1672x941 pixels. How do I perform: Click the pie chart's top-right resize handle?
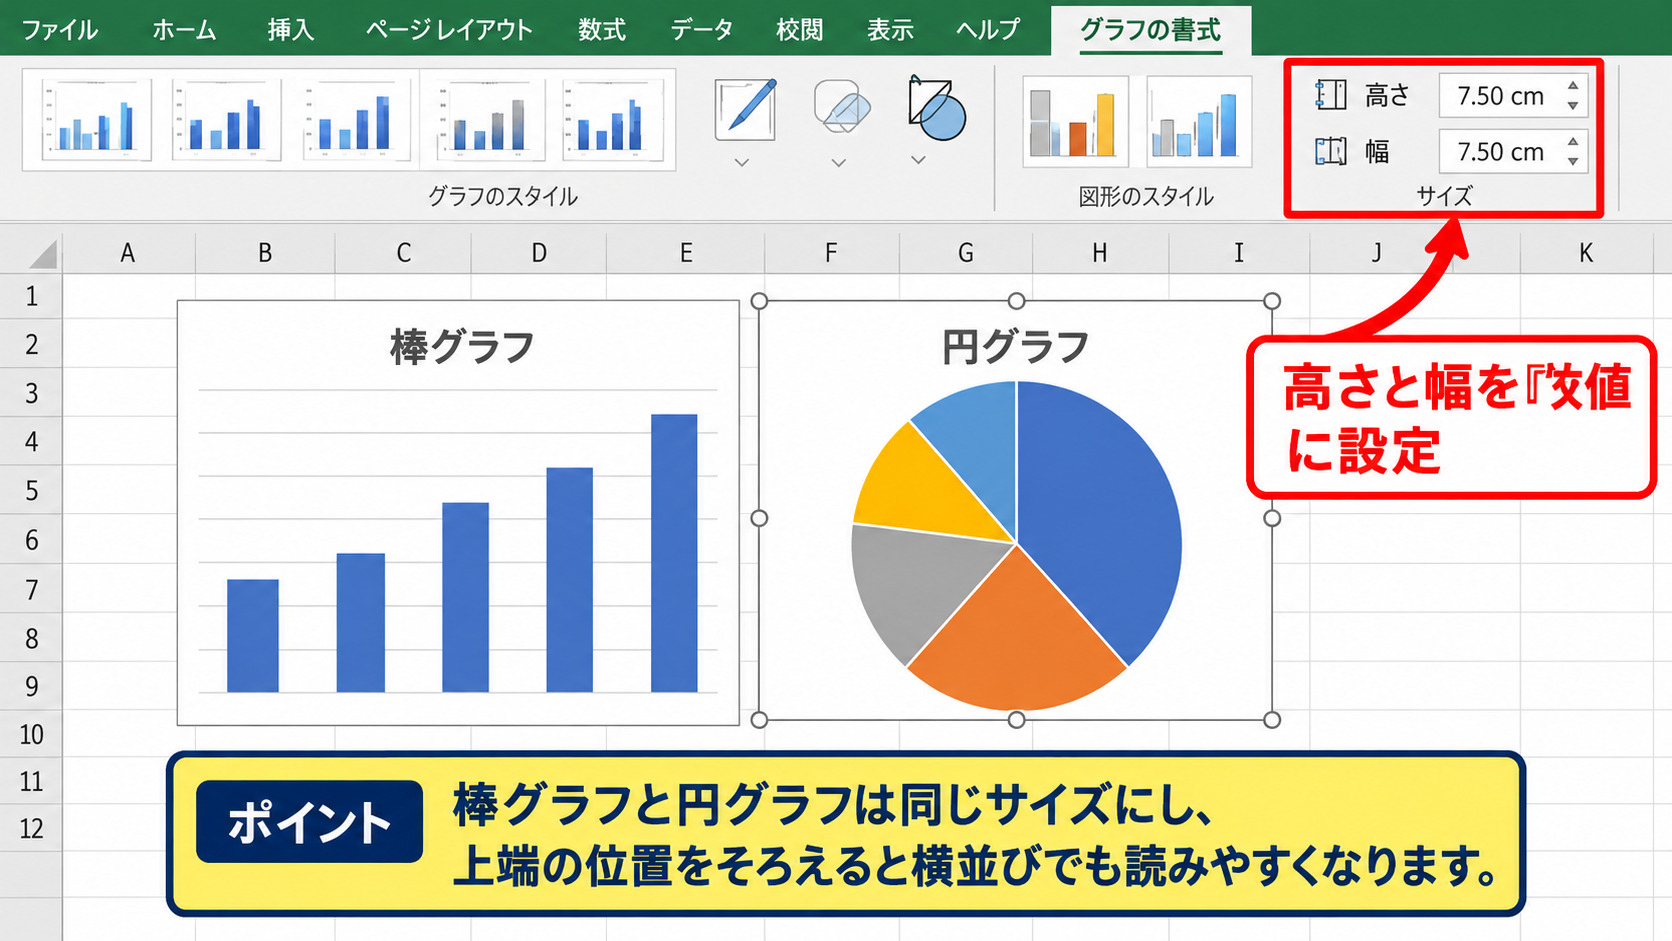pyautogui.click(x=1272, y=301)
